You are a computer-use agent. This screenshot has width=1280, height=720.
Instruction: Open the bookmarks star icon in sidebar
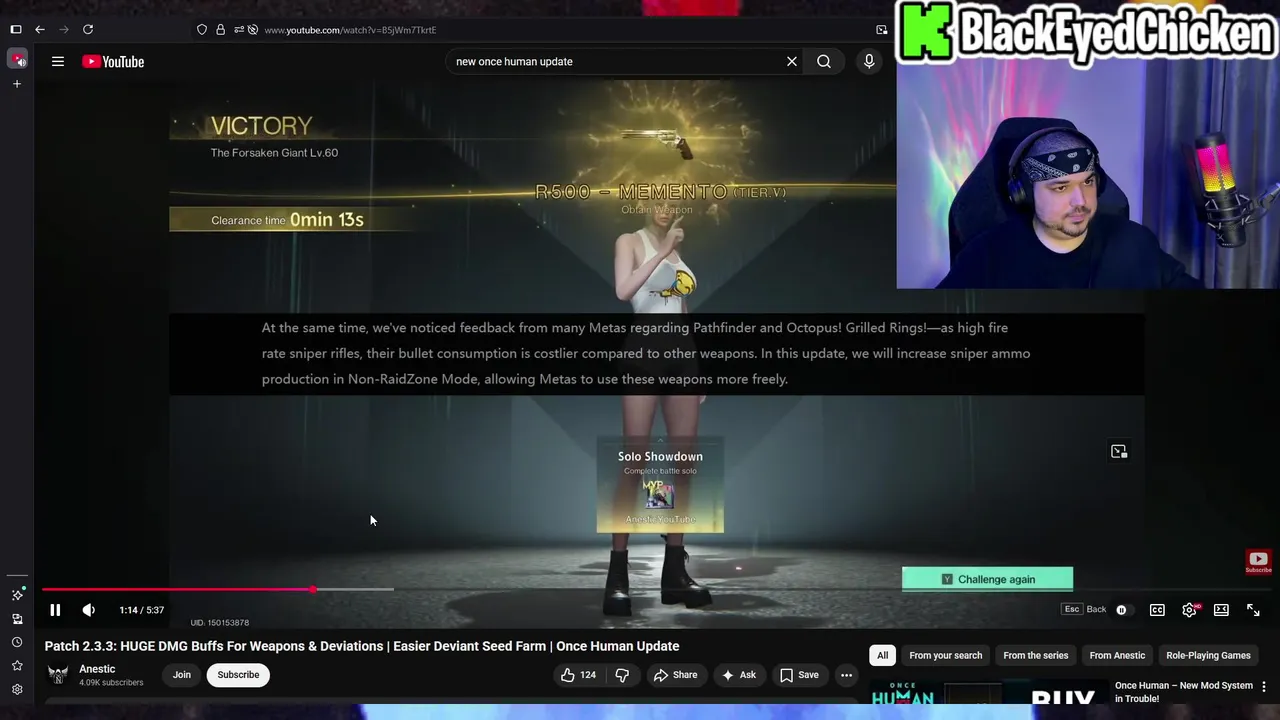[17, 666]
